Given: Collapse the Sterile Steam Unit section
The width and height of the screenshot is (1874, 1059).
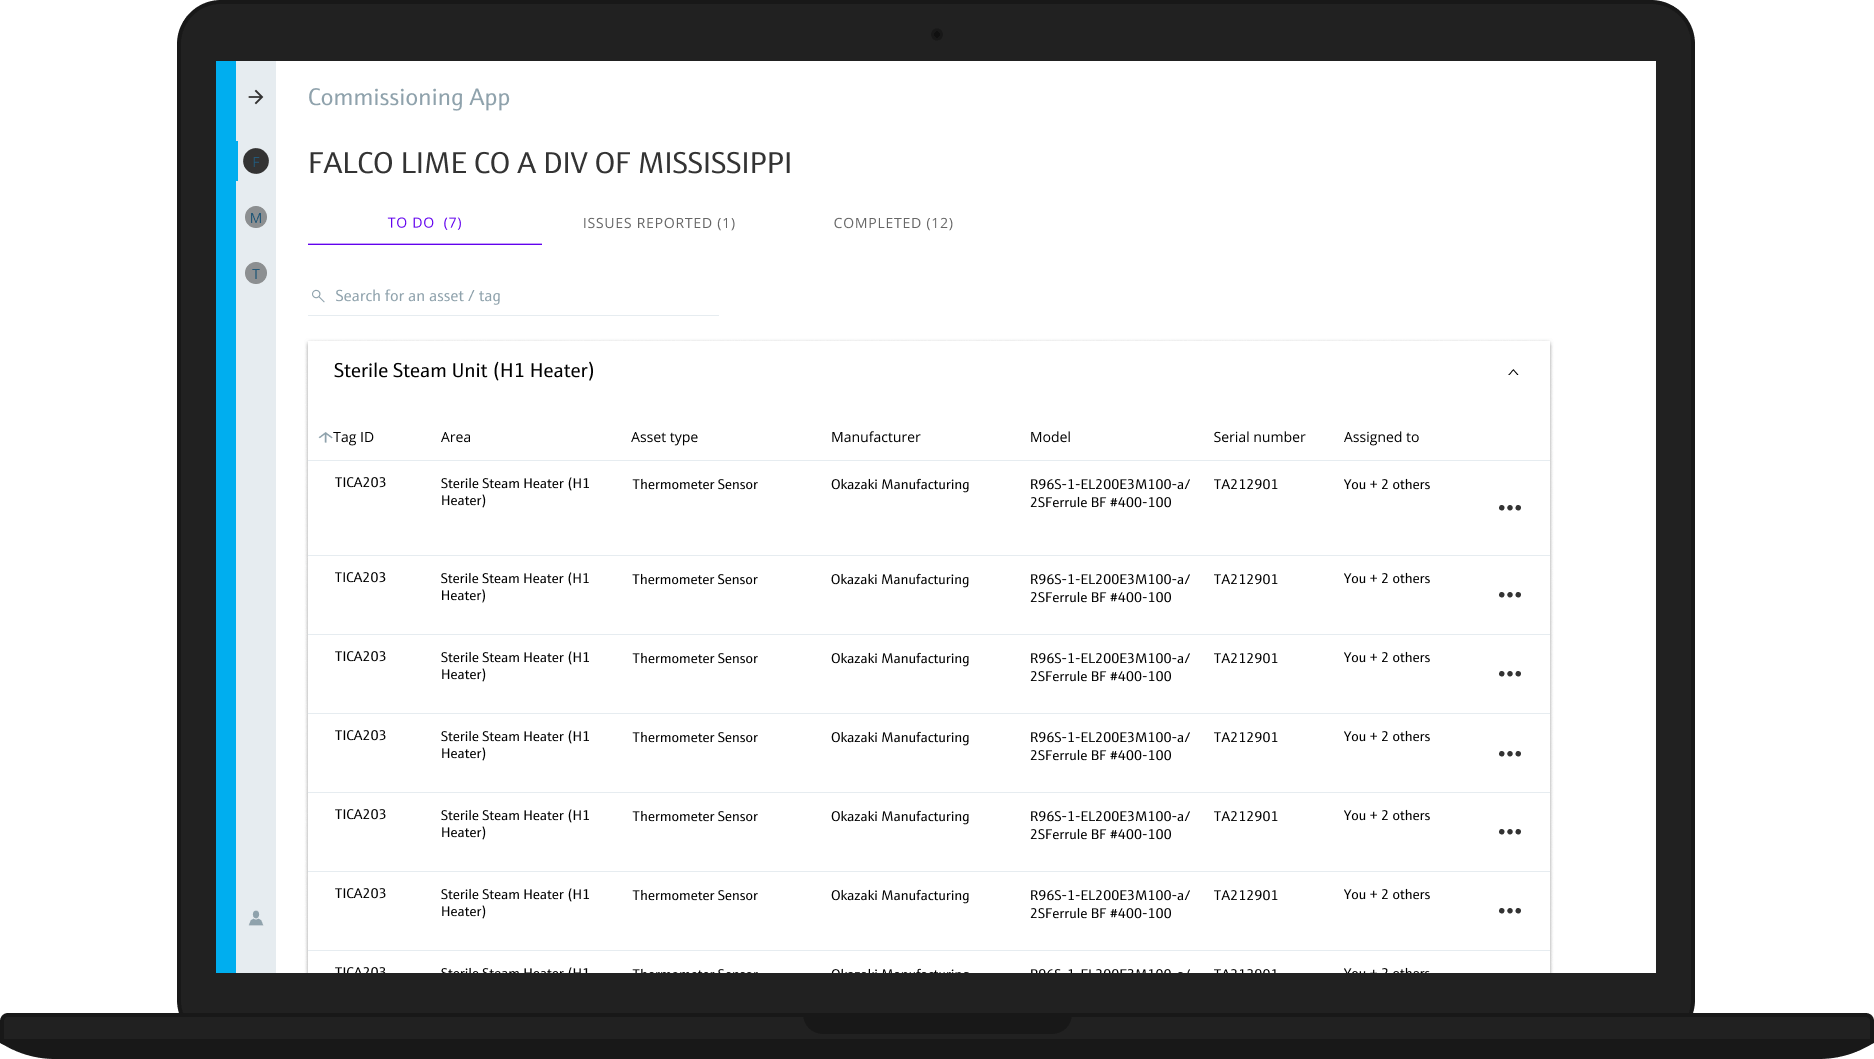Looking at the screenshot, I should pyautogui.click(x=1513, y=372).
